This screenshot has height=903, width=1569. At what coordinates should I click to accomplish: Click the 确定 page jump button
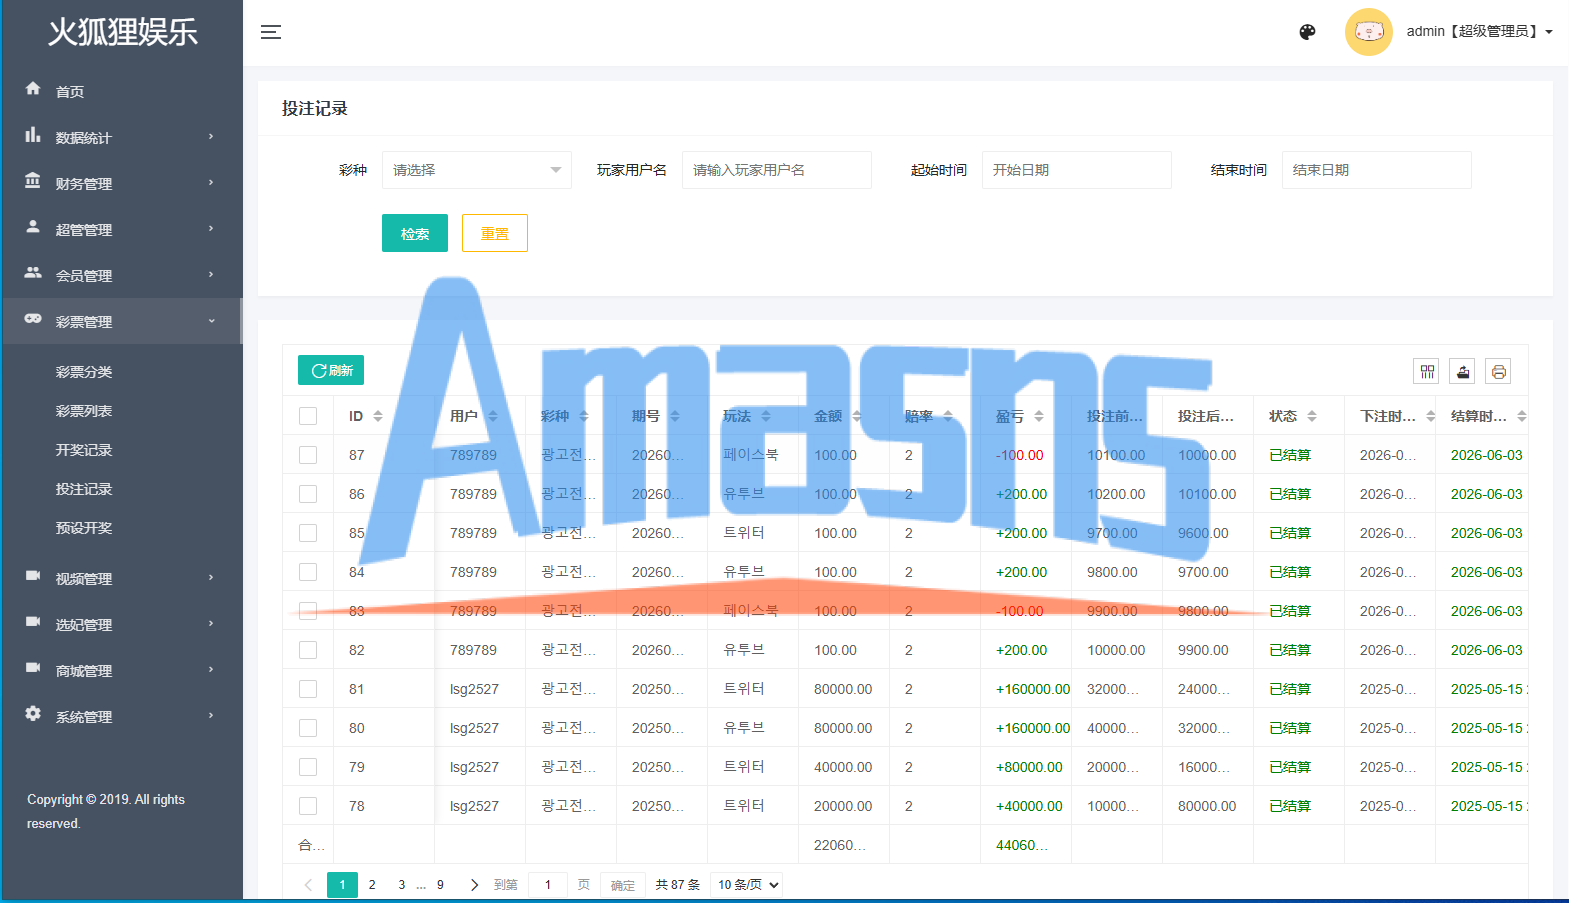[x=623, y=885]
